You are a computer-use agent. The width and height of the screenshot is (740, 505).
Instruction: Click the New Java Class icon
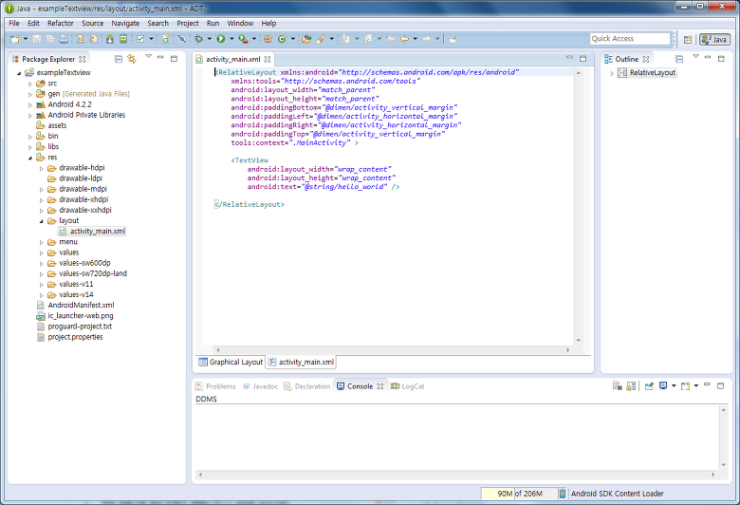tap(282, 39)
